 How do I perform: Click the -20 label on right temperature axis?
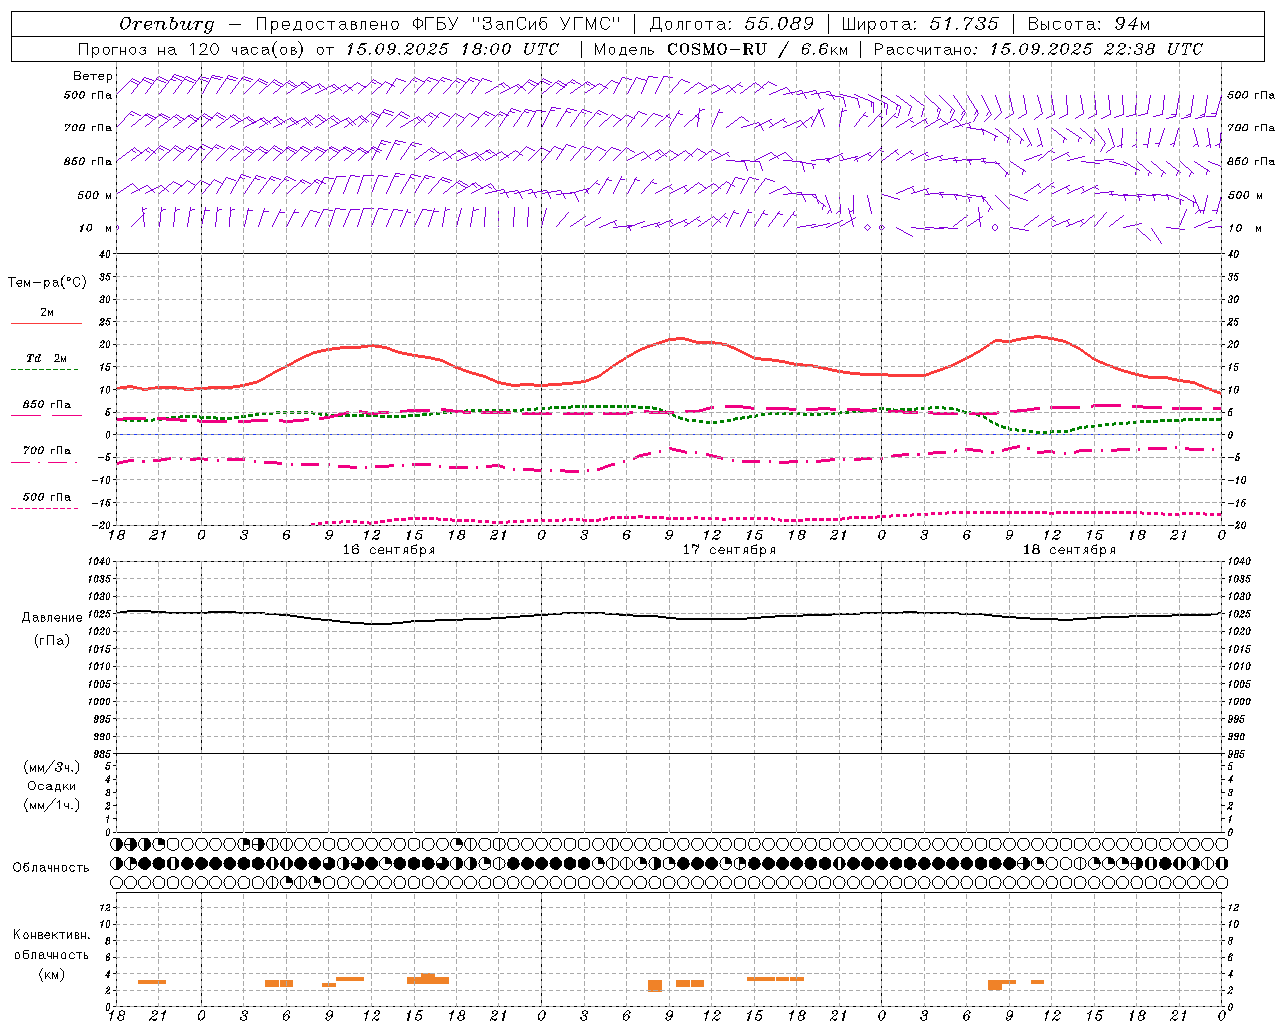pyautogui.click(x=1237, y=526)
